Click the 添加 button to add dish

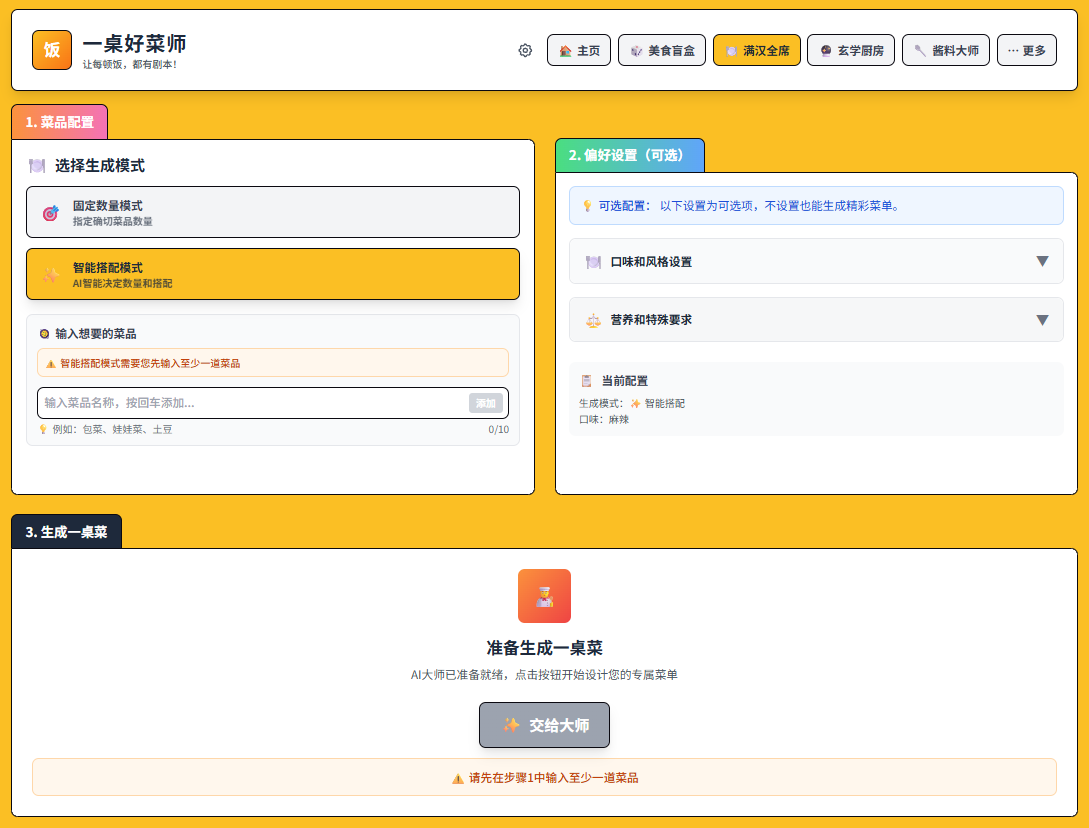pyautogui.click(x=486, y=403)
